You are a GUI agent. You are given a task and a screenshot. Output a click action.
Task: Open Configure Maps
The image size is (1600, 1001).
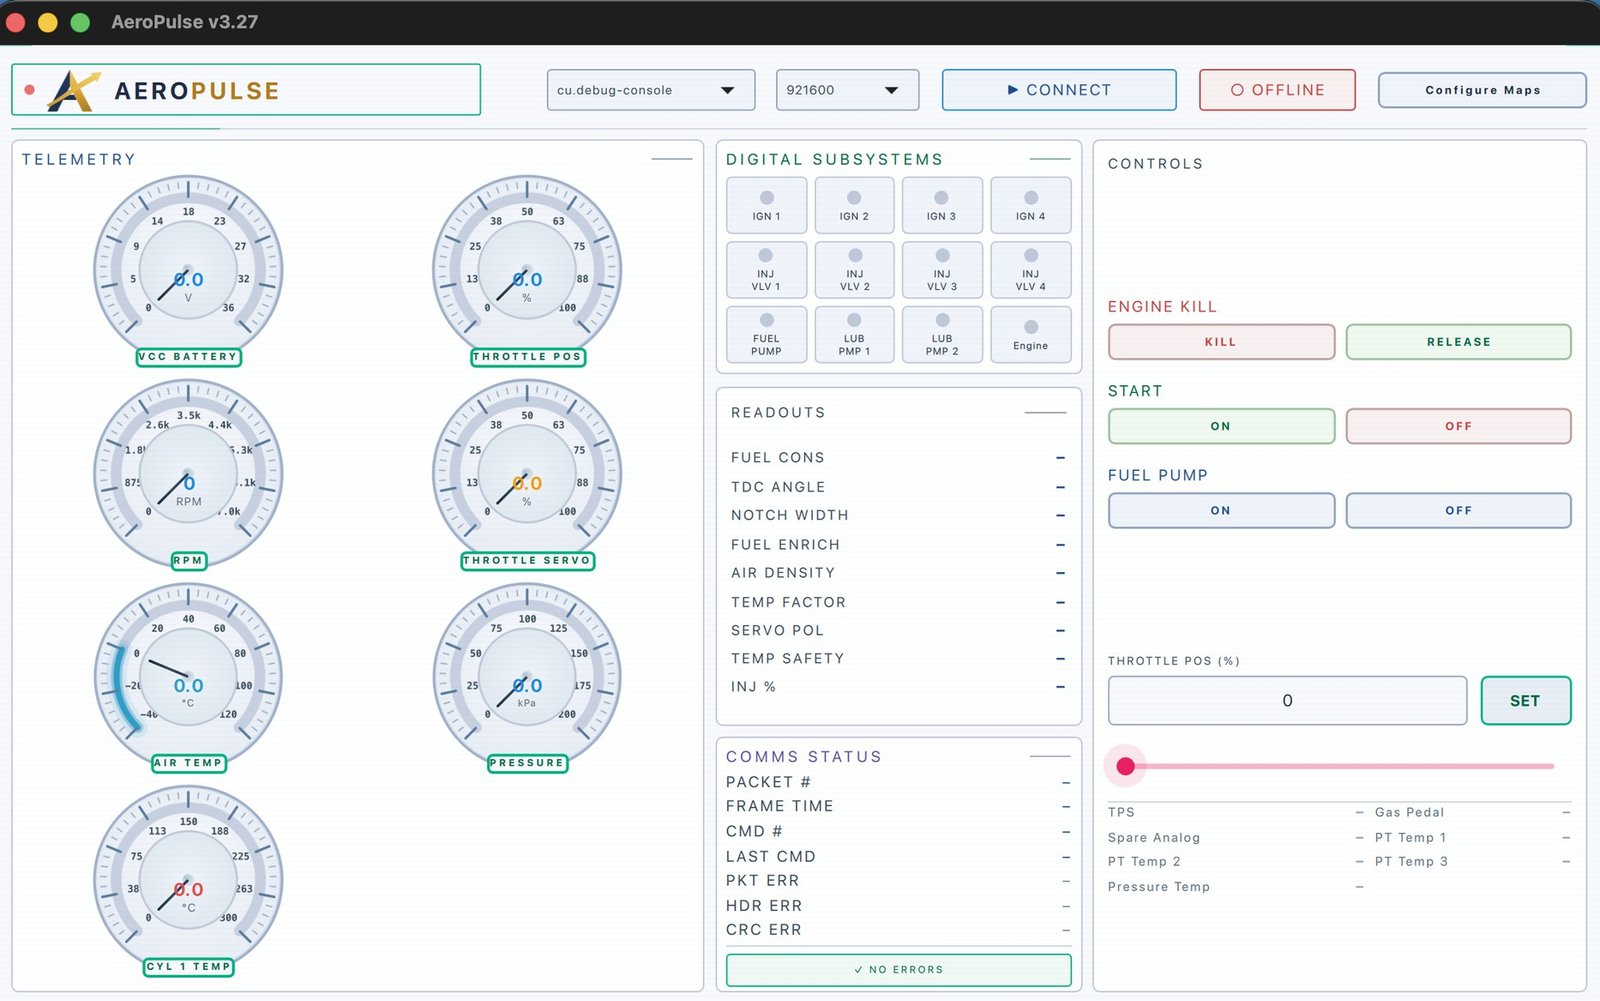point(1482,90)
